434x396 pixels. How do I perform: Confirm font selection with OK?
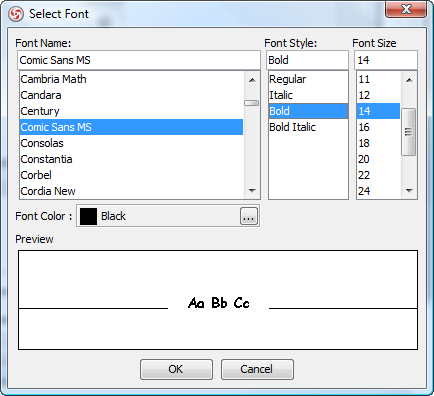176,369
